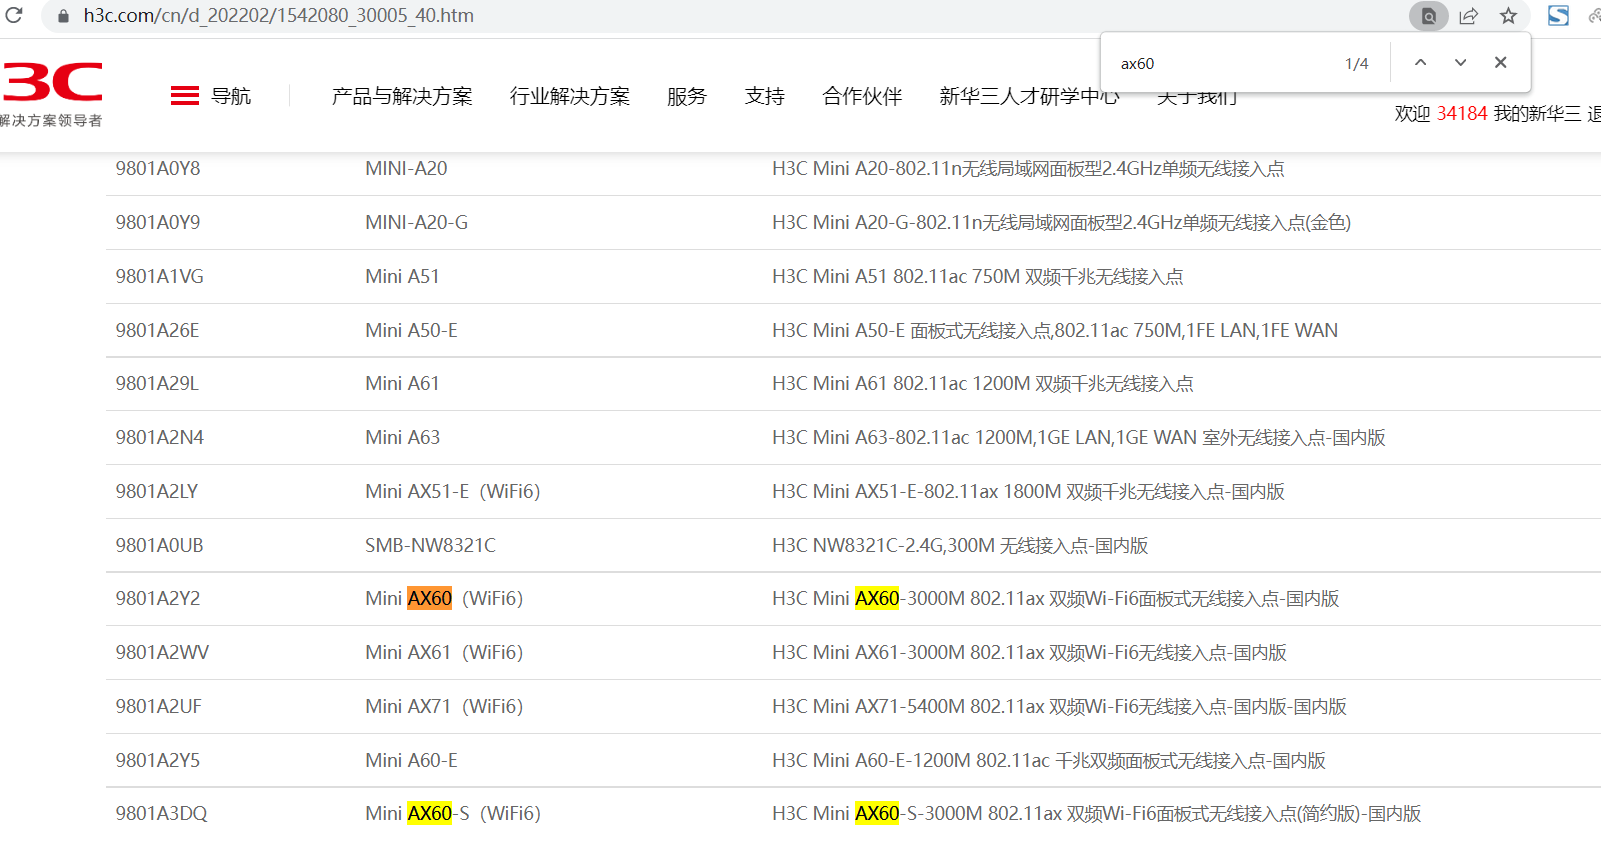Open the 合作伙伴 menu
The width and height of the screenshot is (1601, 857).
862,96
